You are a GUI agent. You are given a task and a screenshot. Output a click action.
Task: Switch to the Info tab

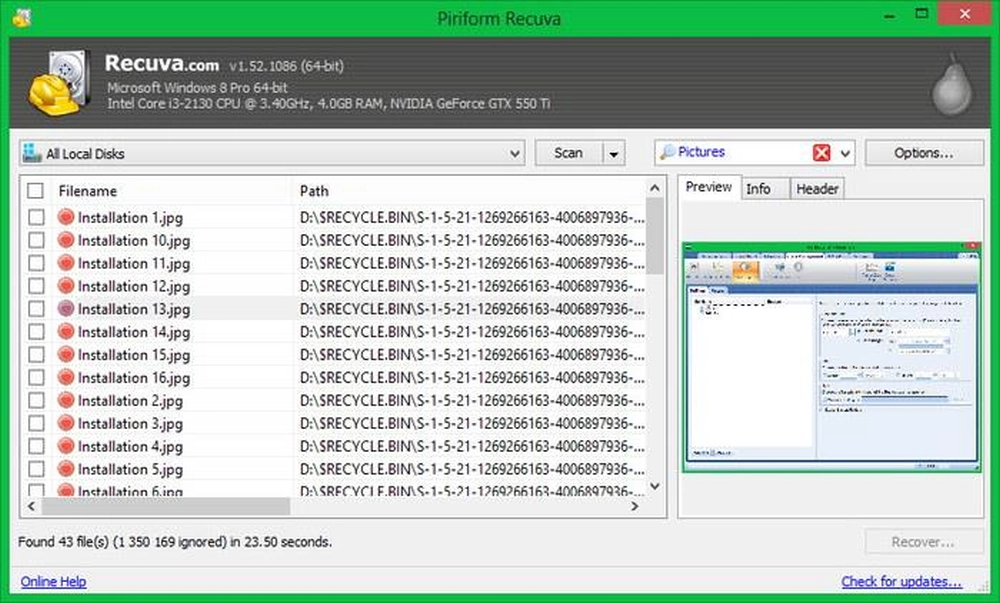[758, 188]
